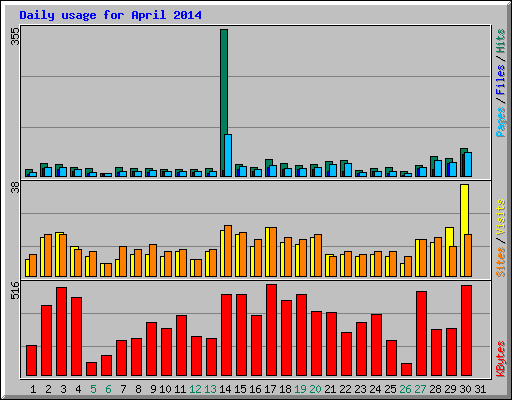This screenshot has height=400, width=512.
Task: Click the day 17 axis label
Action: 270,389
